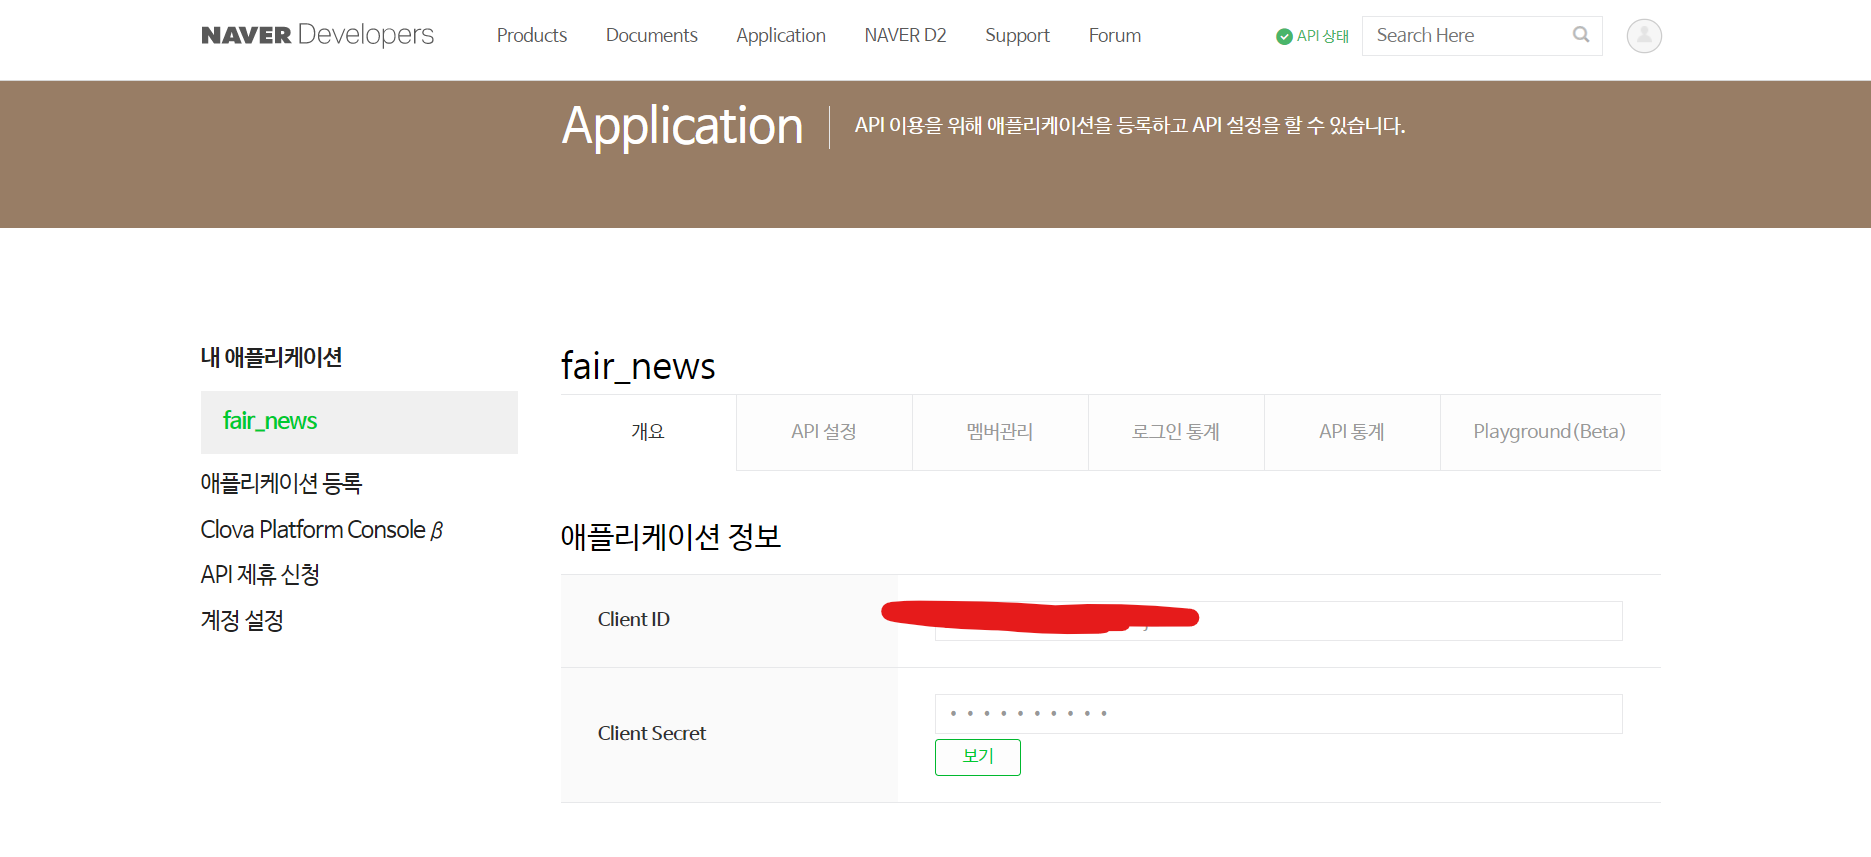Open the Support menu

click(1017, 36)
